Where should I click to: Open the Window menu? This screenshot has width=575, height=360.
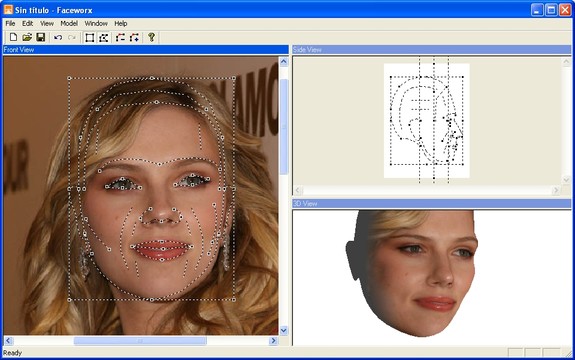tap(96, 23)
